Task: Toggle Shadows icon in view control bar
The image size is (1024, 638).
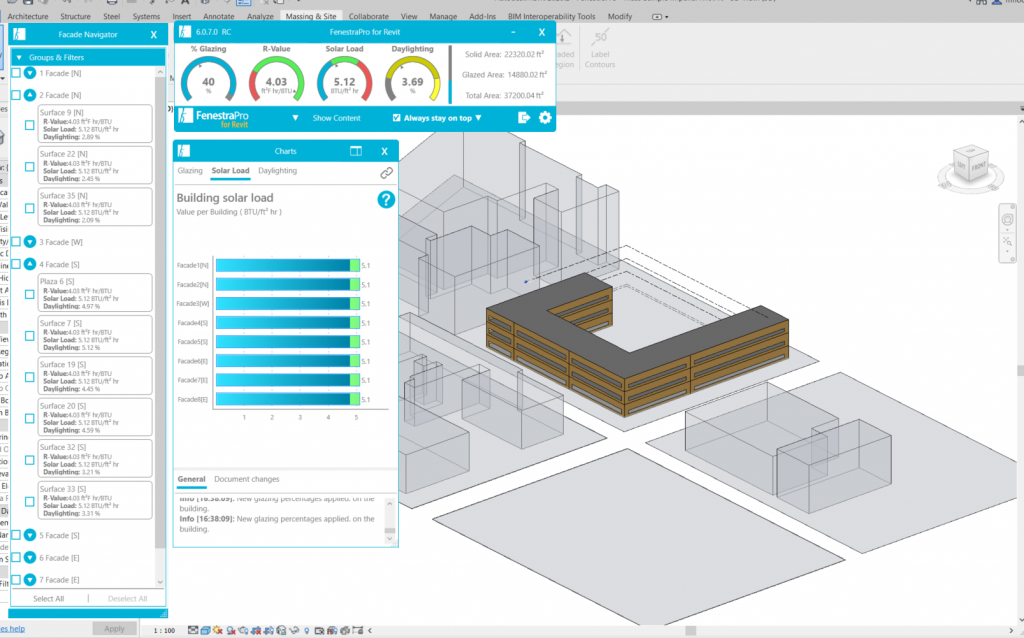Action: pos(231,630)
